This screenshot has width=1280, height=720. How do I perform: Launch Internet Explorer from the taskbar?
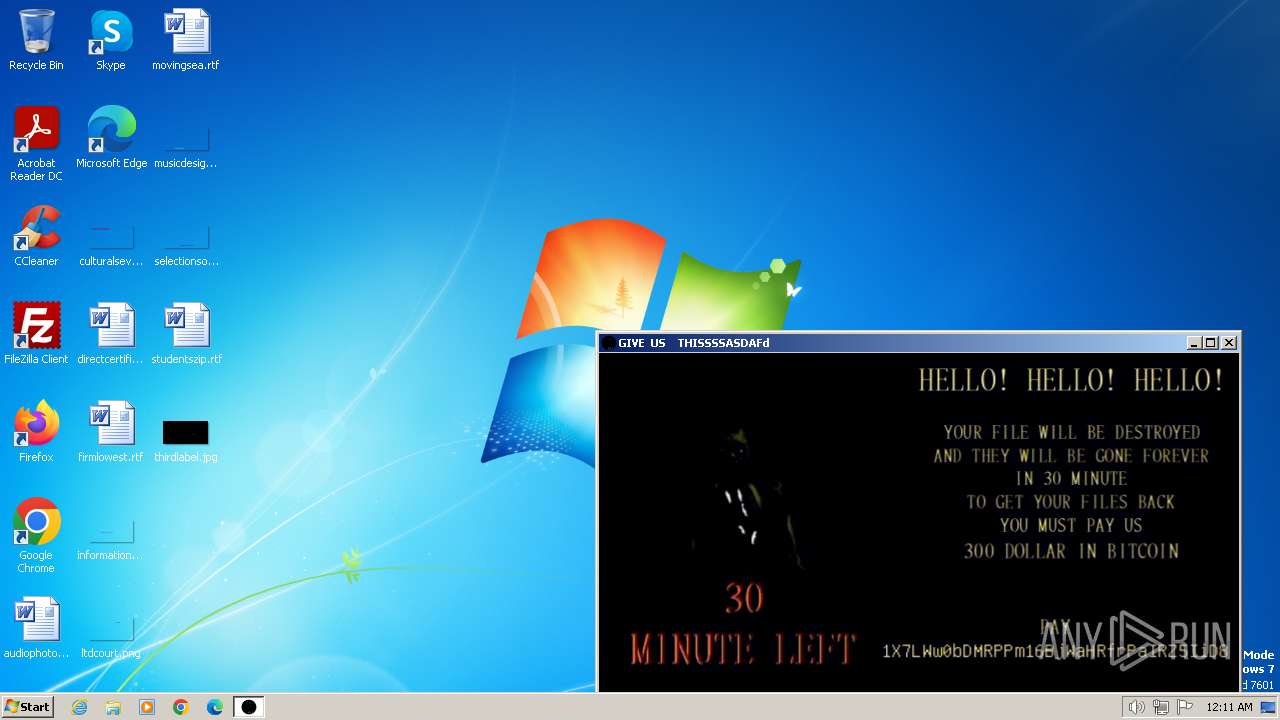click(79, 707)
